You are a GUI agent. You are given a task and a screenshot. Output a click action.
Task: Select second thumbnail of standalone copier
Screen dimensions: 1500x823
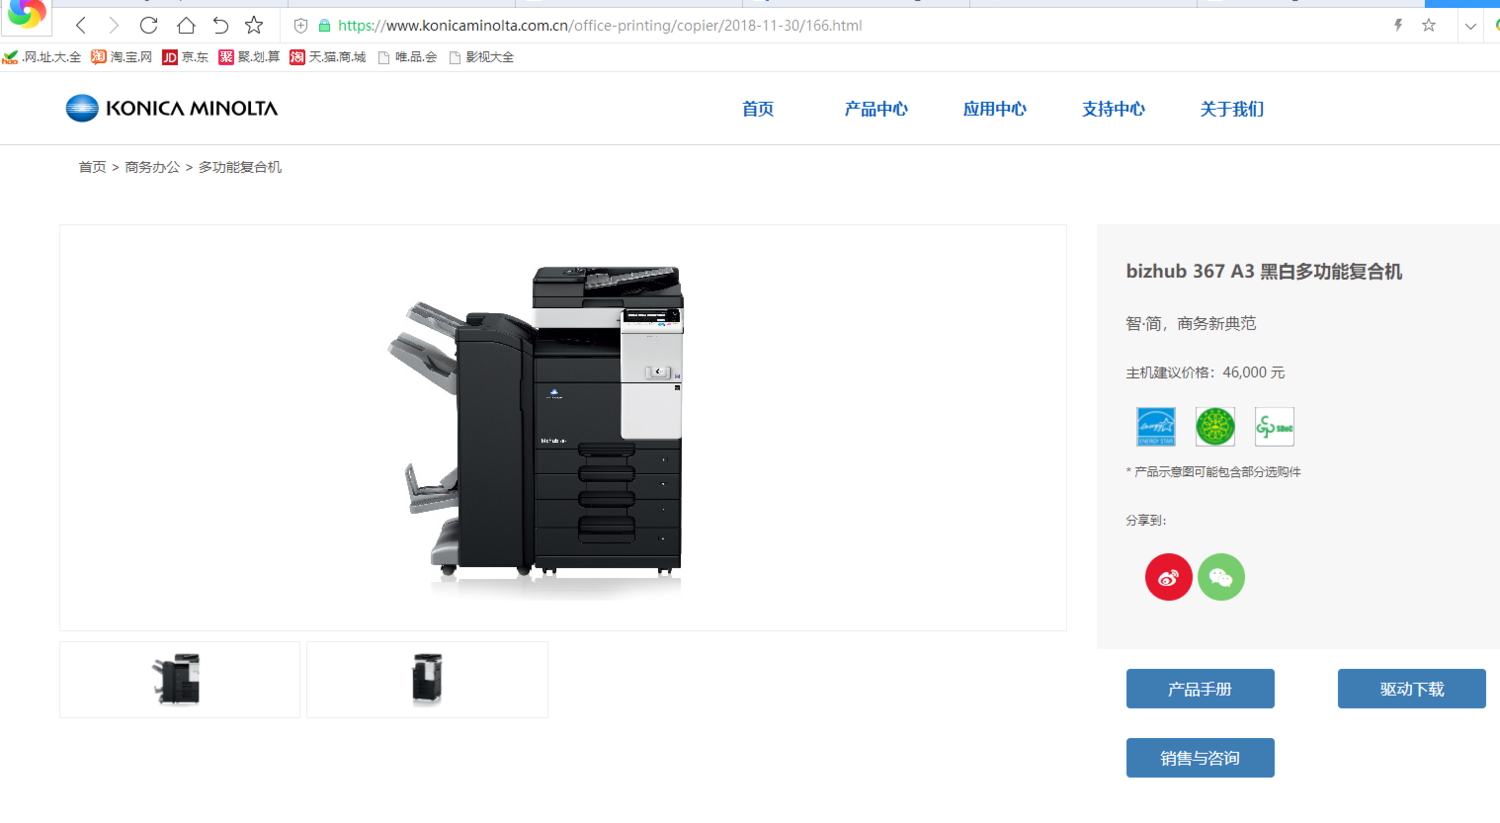(x=427, y=679)
